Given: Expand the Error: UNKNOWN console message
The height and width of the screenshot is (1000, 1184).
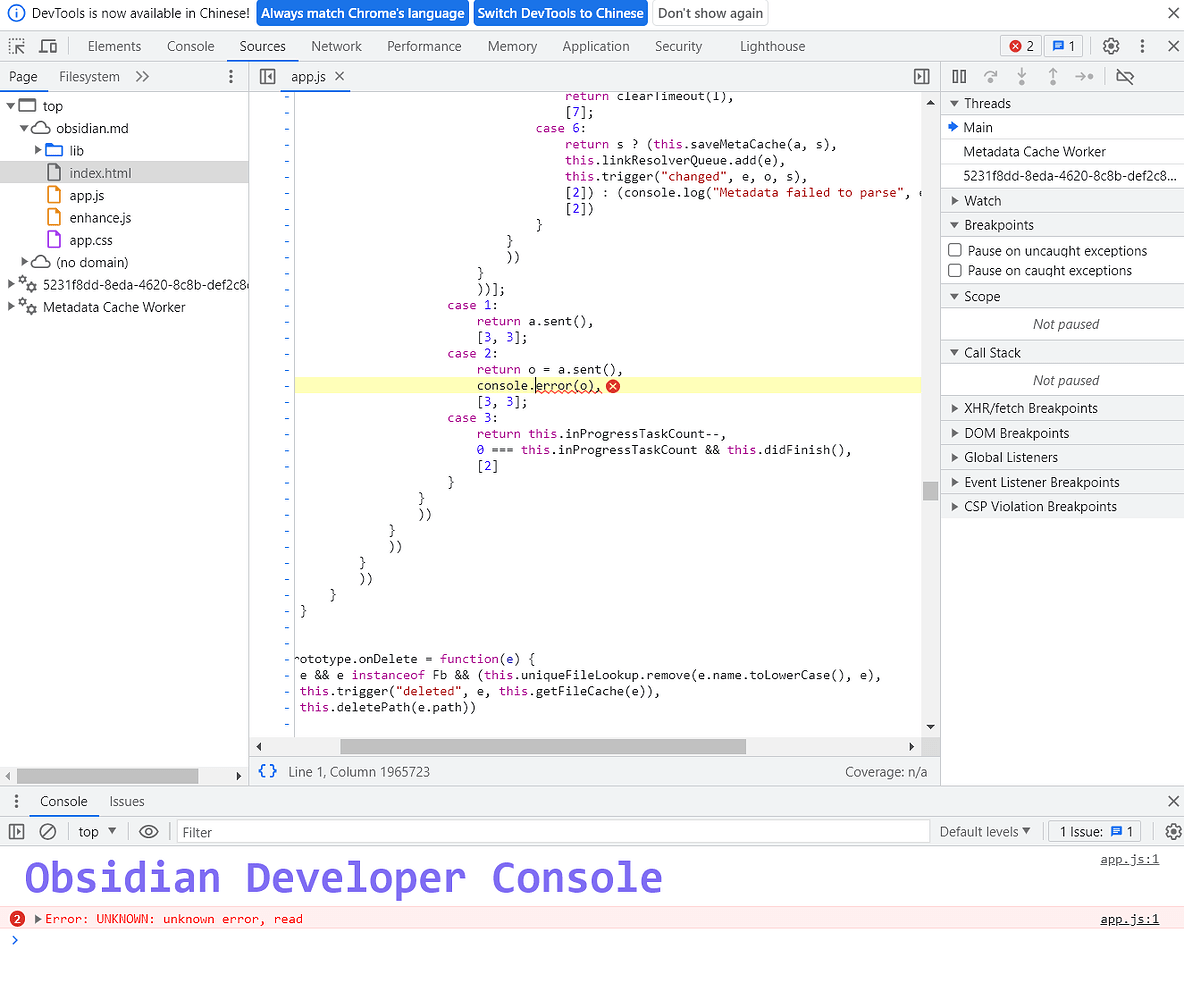Looking at the screenshot, I should pos(39,919).
